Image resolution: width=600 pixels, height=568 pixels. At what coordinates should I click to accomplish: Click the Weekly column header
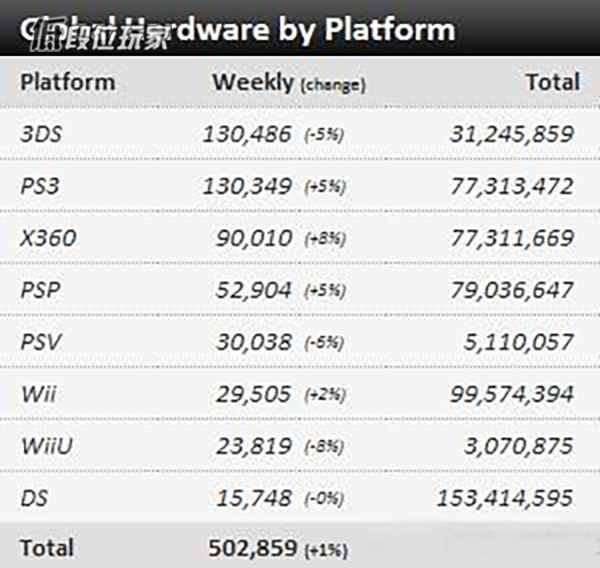pos(253,82)
